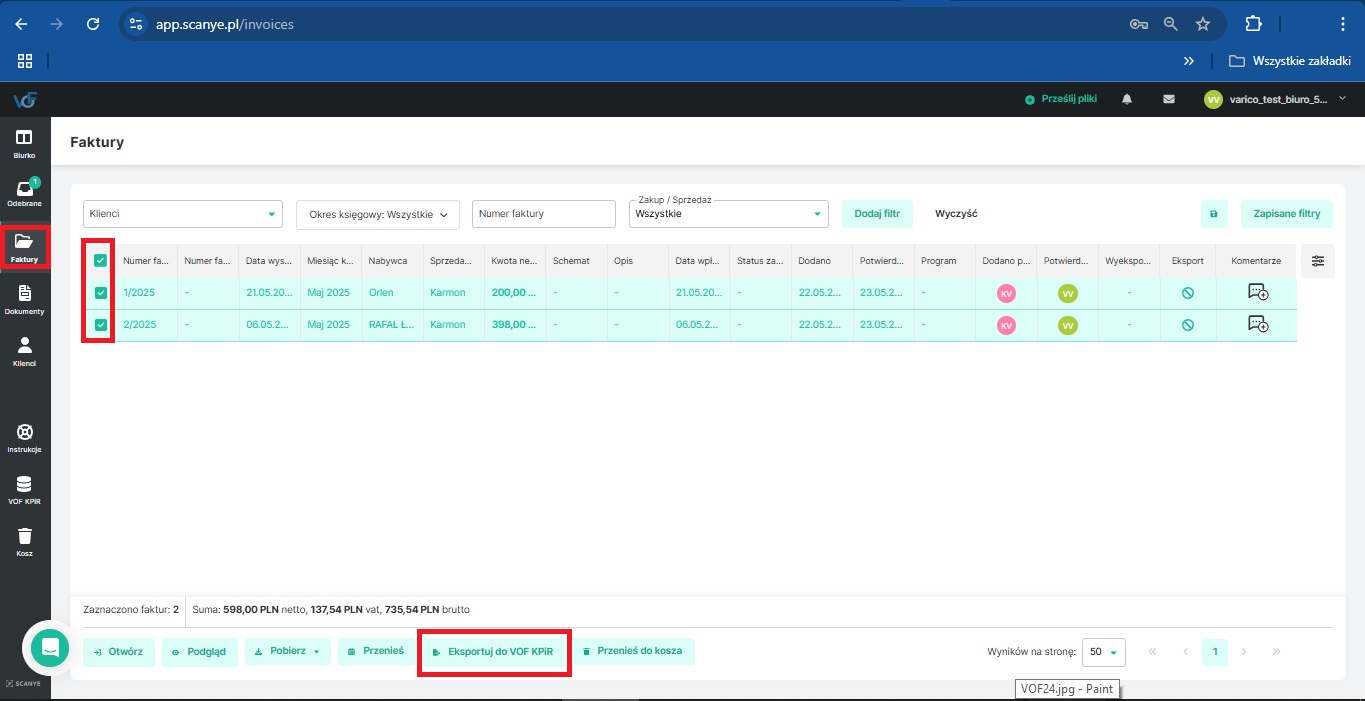
Task: Click the save filter disk icon
Action: click(x=1214, y=214)
